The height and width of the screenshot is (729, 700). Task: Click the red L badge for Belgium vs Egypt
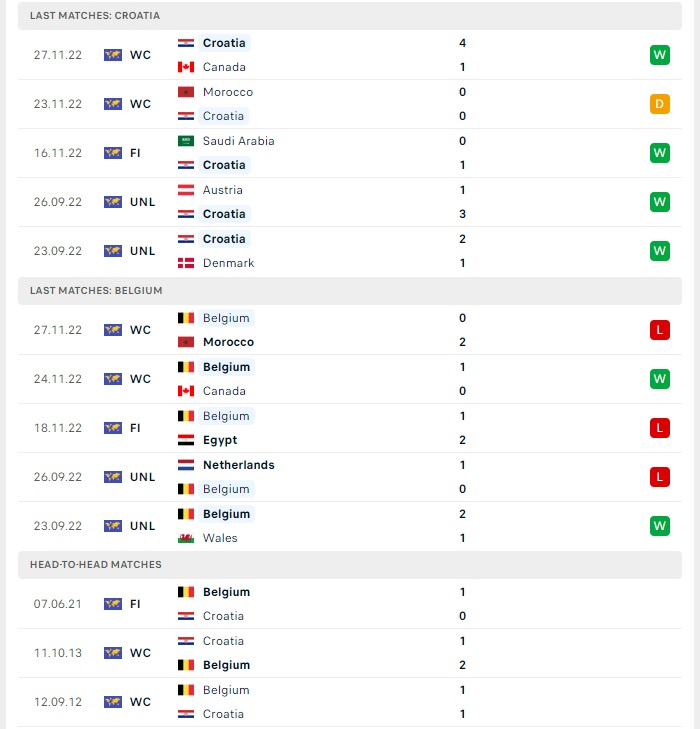click(660, 428)
